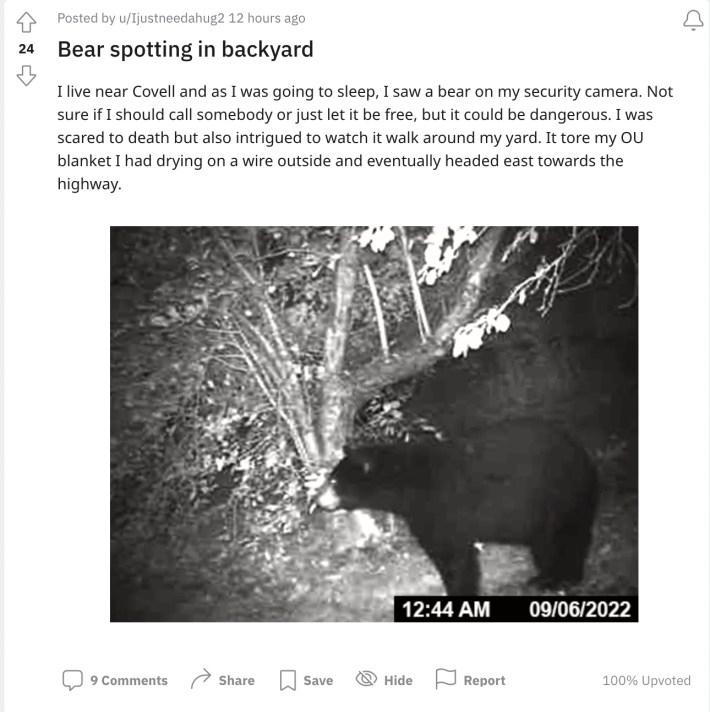Choose the Save text label
Viewport: 710px width, 712px height.
(x=318, y=680)
